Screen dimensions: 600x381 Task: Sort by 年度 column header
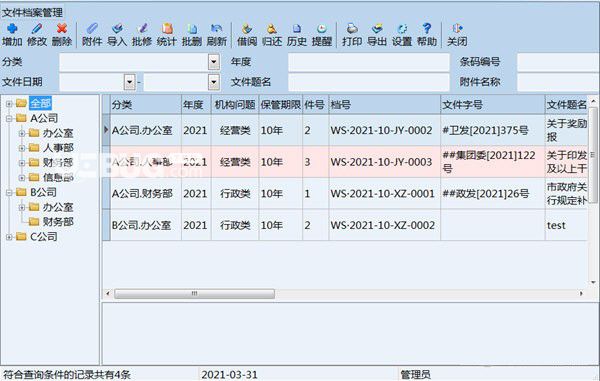[x=196, y=104]
